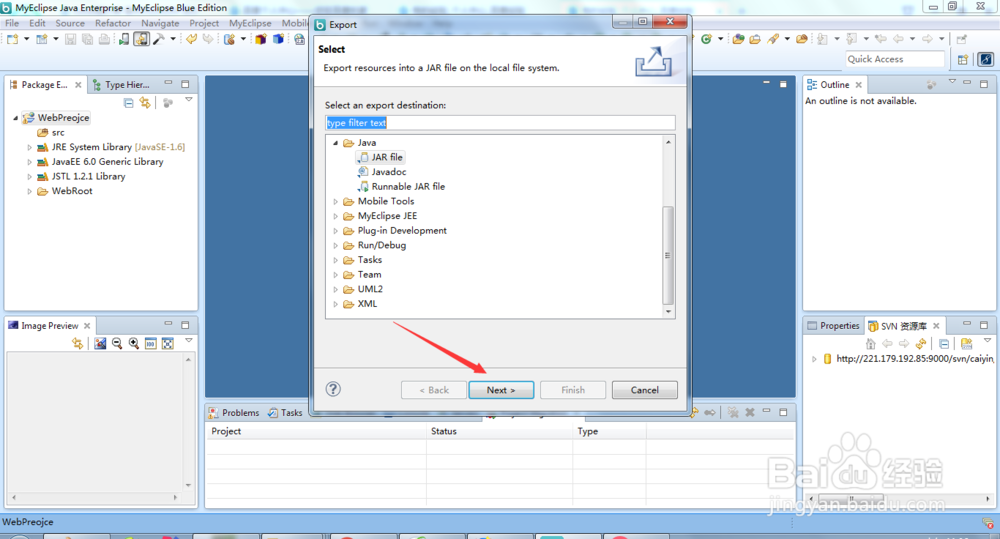Expand the Mobile Tools folder
Image resolution: width=1000 pixels, height=539 pixels.
335,202
